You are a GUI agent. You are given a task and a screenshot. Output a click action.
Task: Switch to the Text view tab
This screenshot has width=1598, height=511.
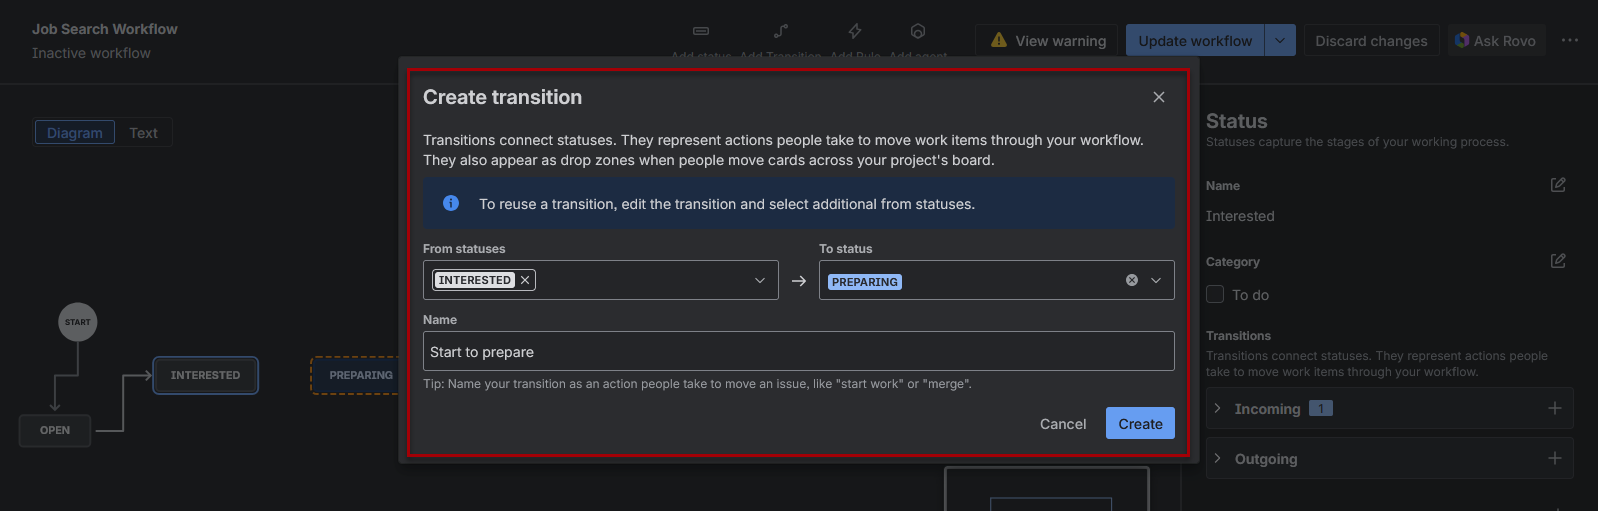coord(143,133)
